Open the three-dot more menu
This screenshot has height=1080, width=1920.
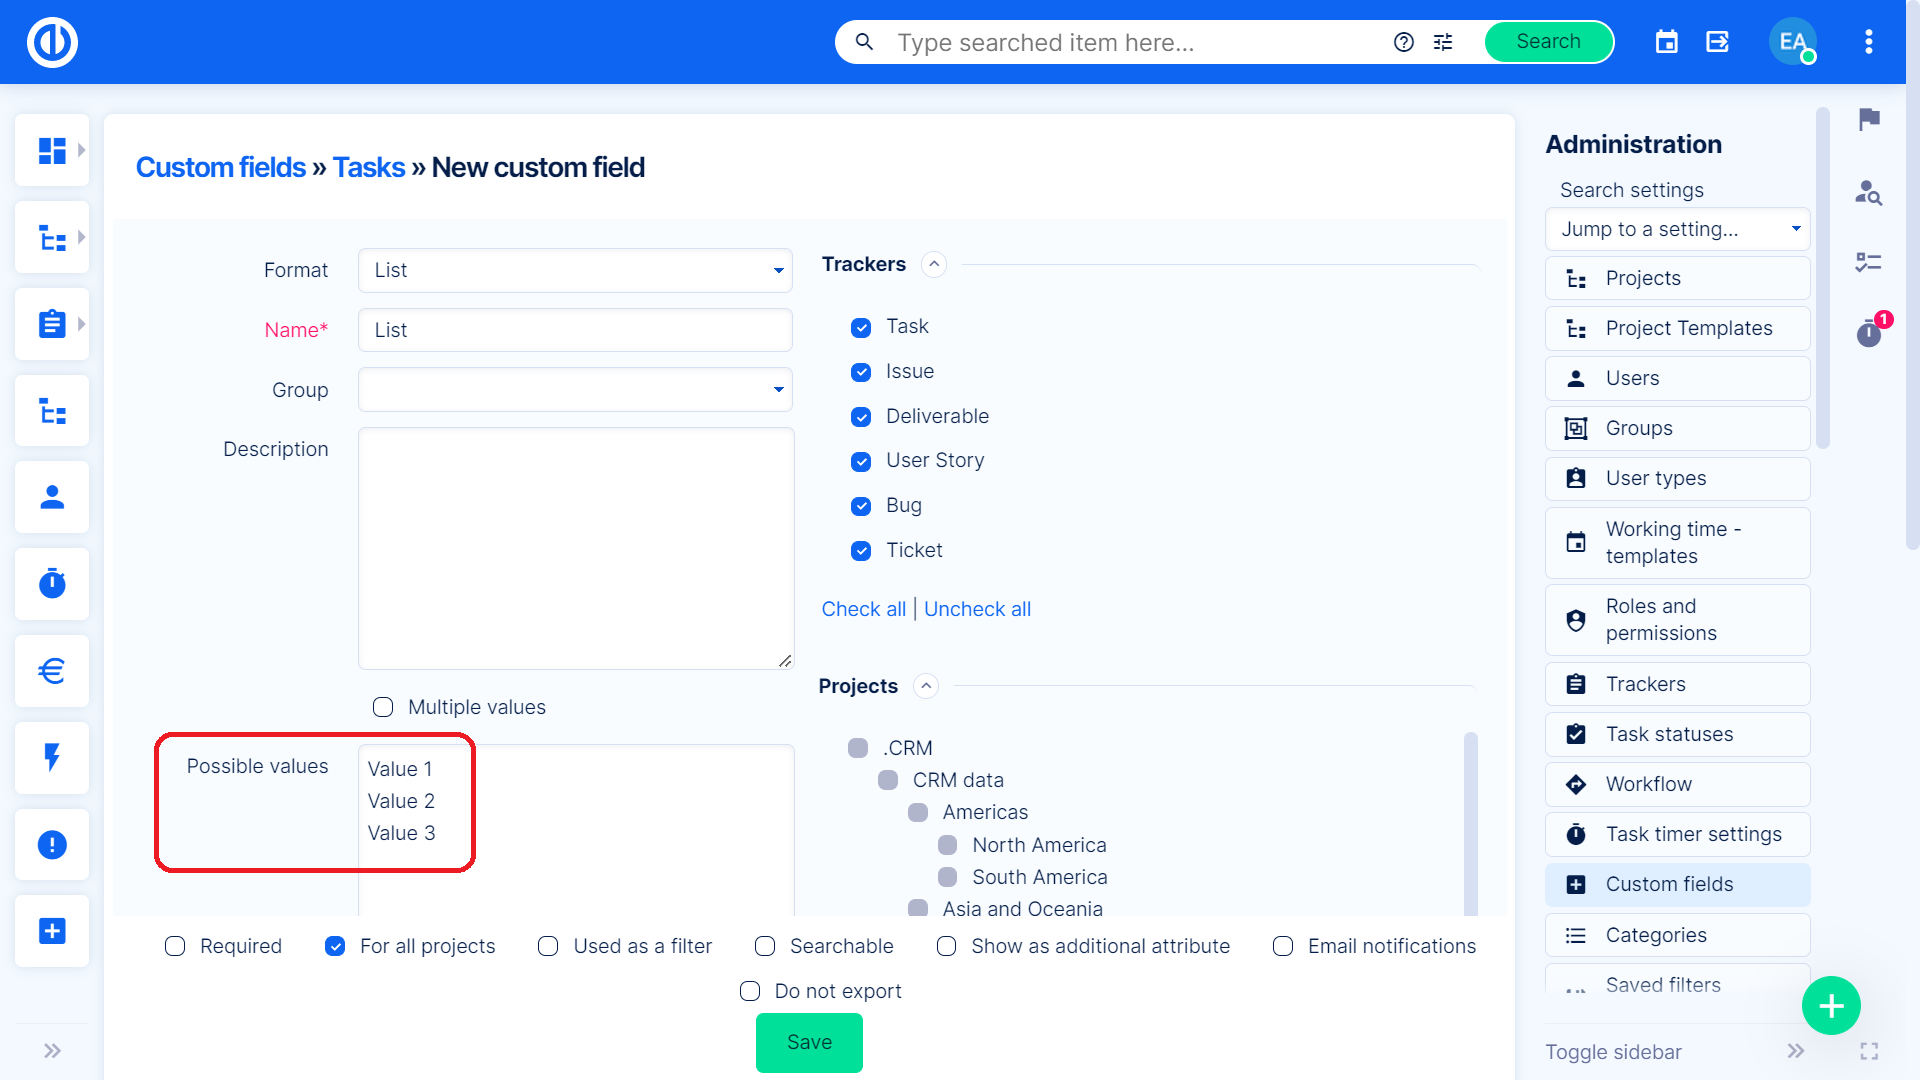point(1868,42)
